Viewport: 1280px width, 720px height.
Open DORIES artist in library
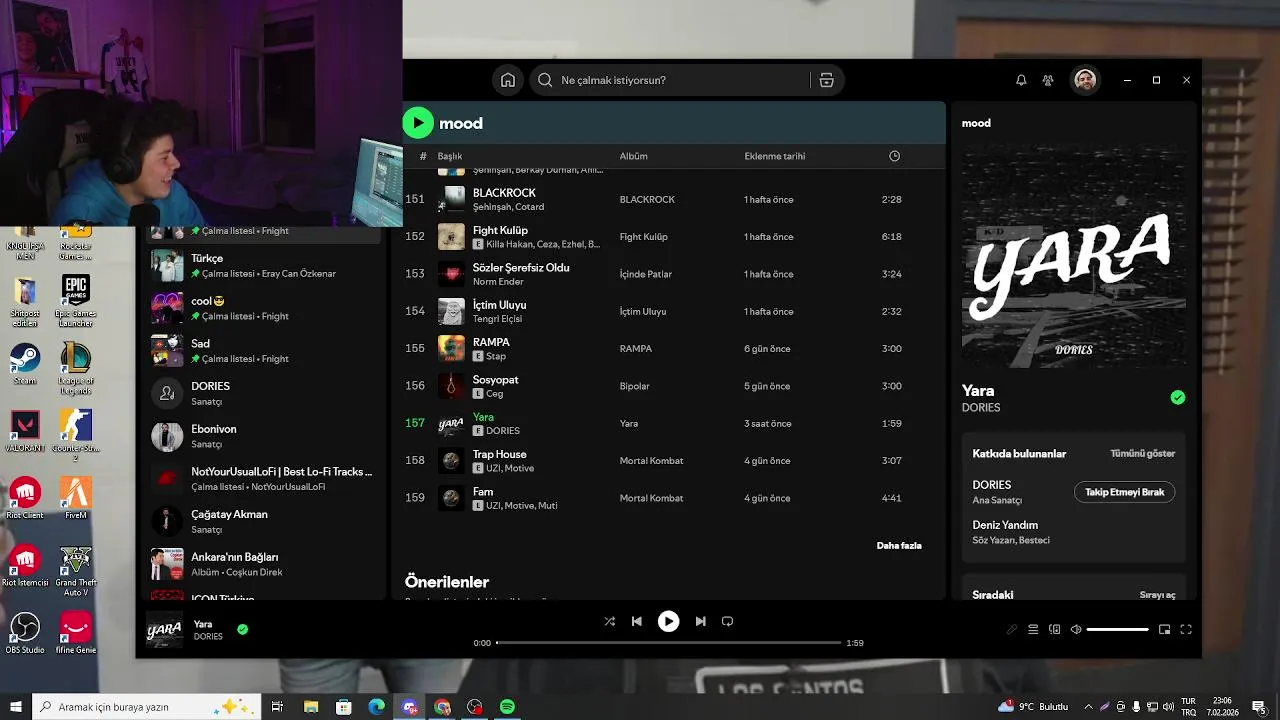pyautogui.click(x=264, y=393)
